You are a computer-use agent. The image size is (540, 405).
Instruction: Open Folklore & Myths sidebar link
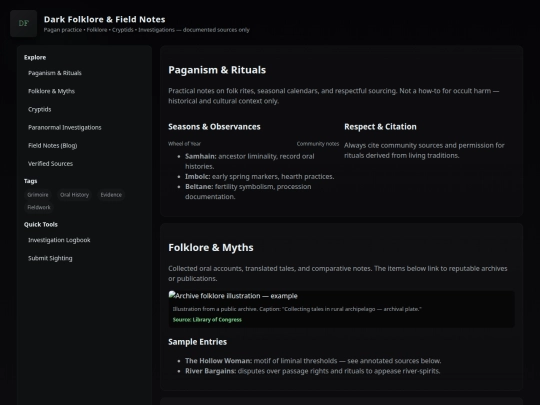tap(51, 91)
